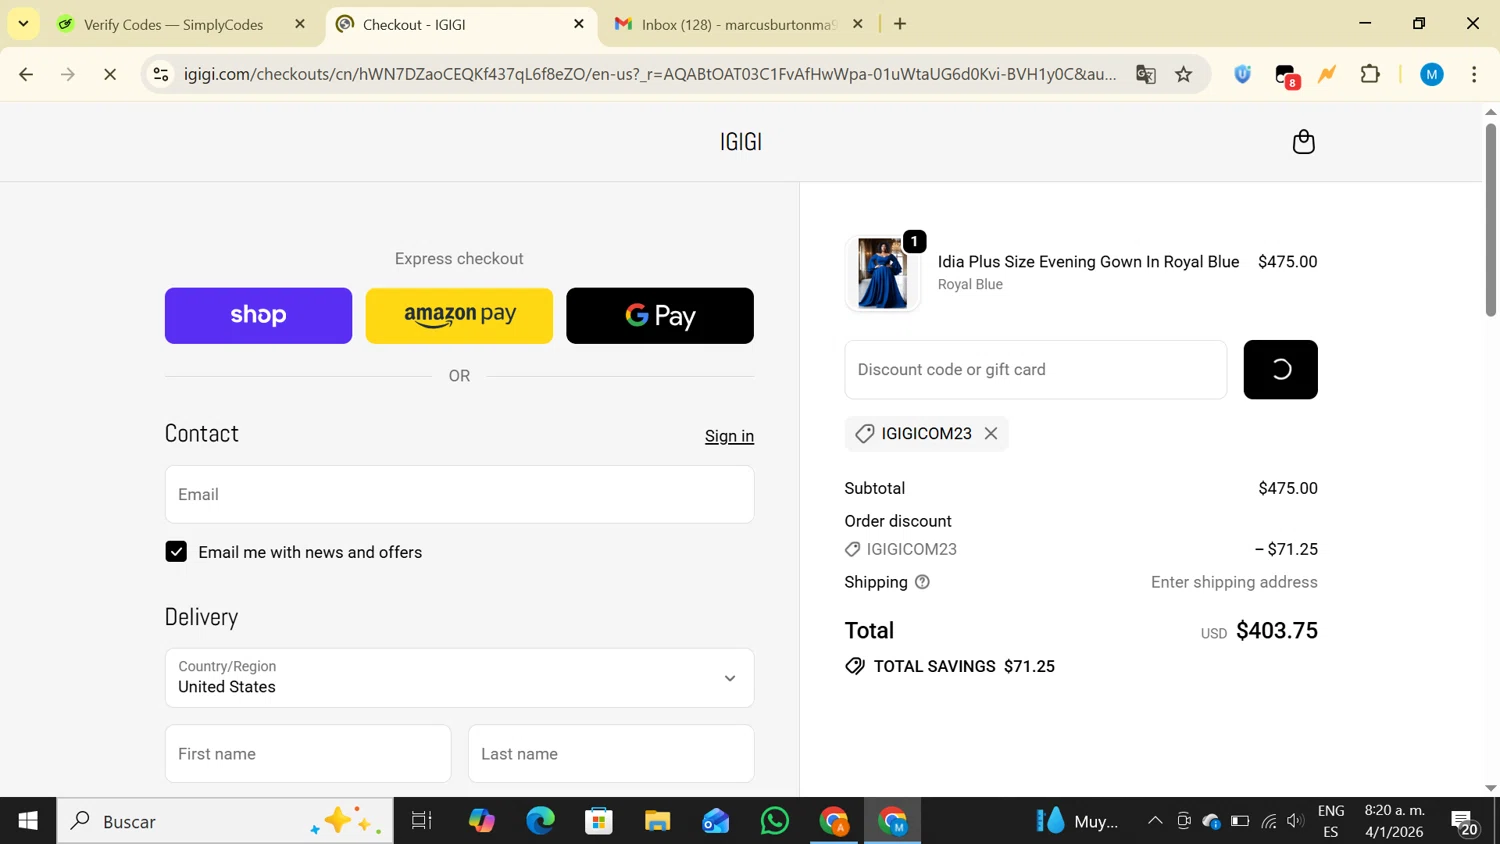Go back to the previous page
The width and height of the screenshot is (1500, 844).
point(26,74)
